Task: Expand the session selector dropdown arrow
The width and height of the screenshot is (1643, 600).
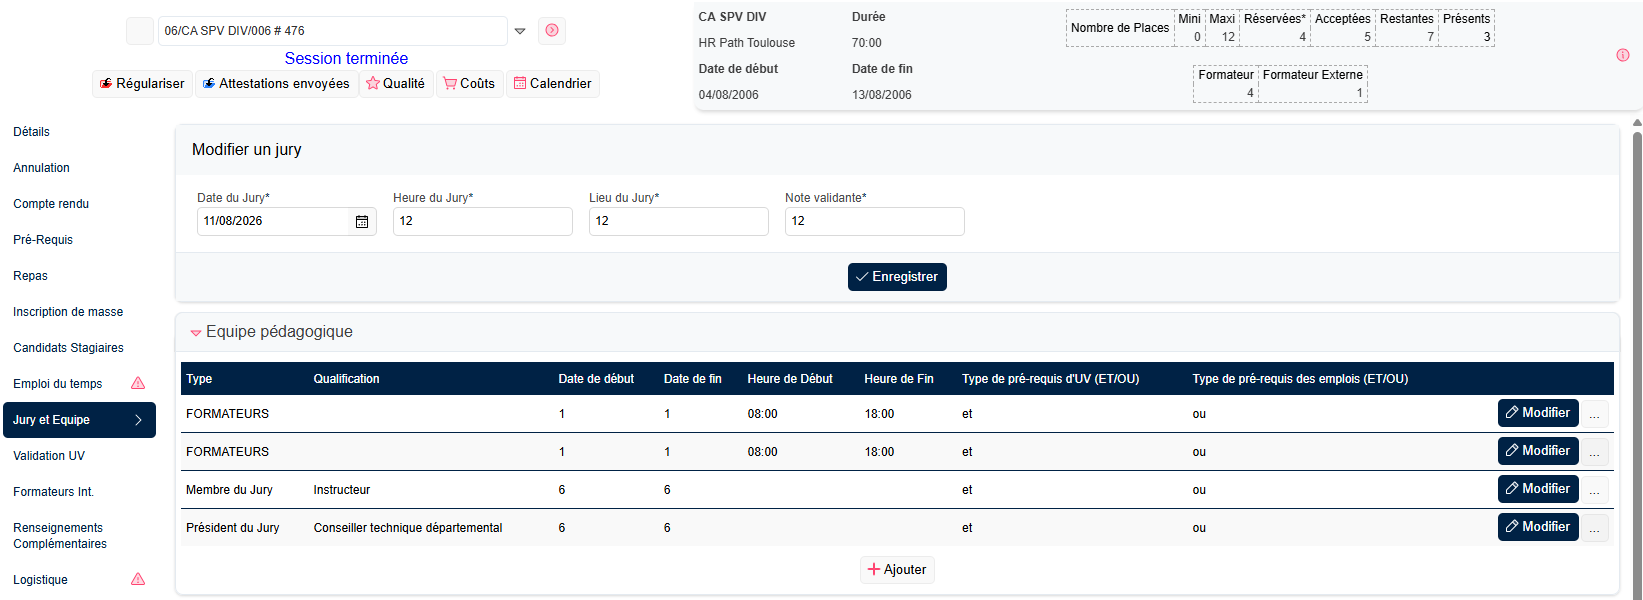Action: (520, 31)
